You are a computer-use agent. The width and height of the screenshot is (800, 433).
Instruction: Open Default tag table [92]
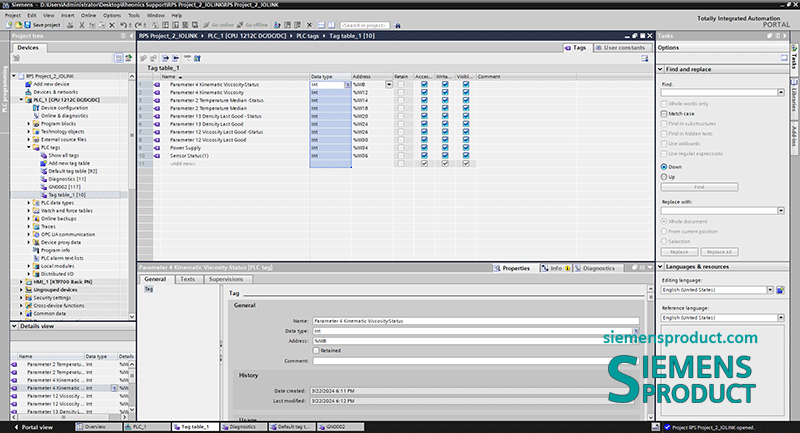72,171
